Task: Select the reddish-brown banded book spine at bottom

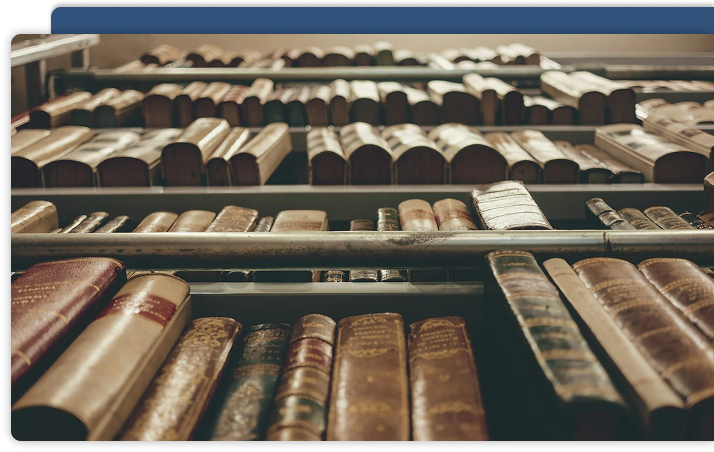Action: click(x=303, y=378)
